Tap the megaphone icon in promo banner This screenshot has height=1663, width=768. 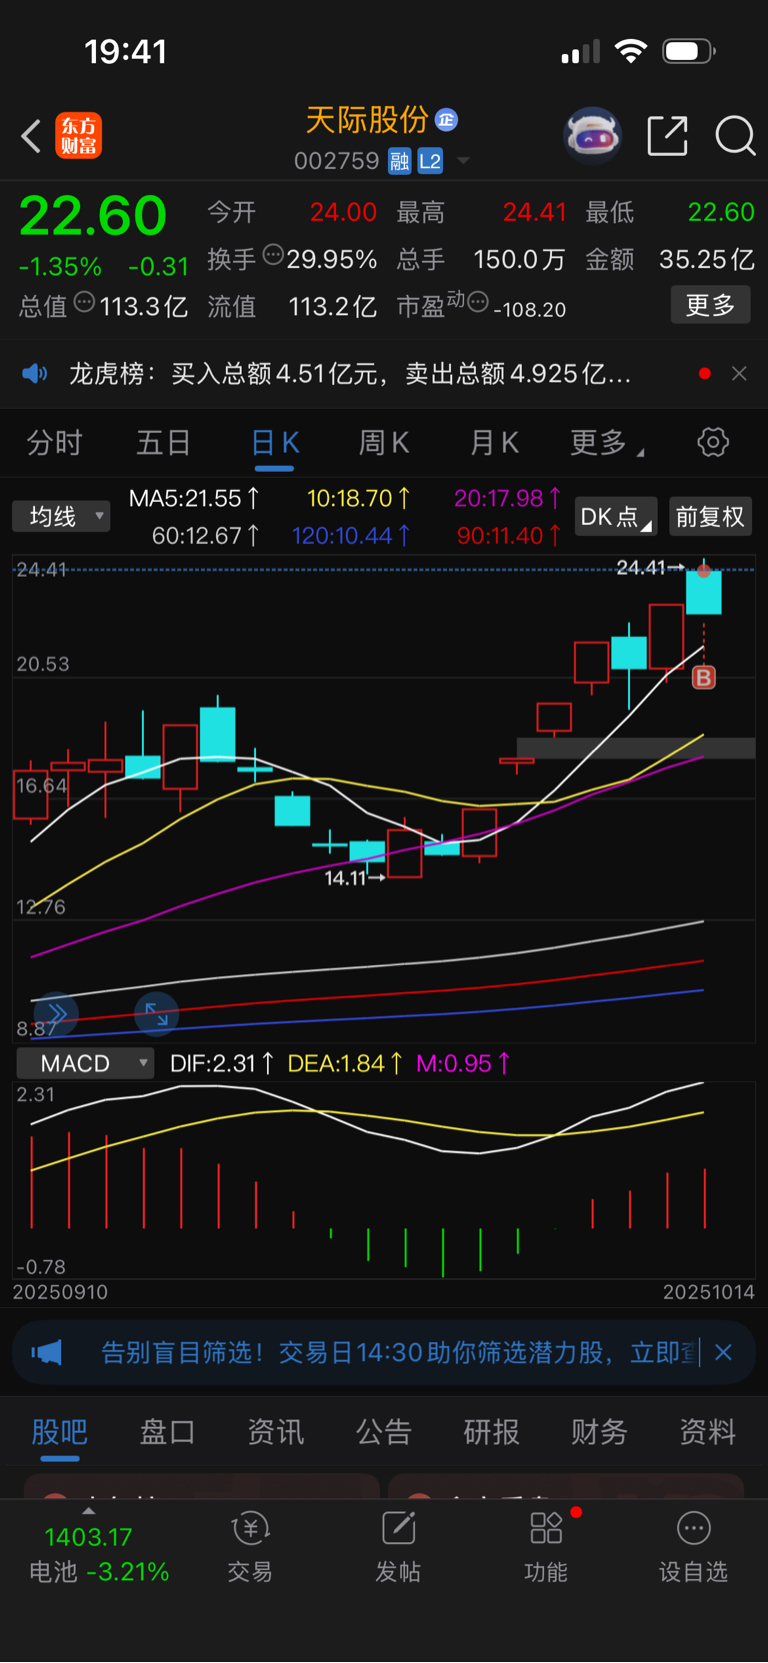(46, 1353)
